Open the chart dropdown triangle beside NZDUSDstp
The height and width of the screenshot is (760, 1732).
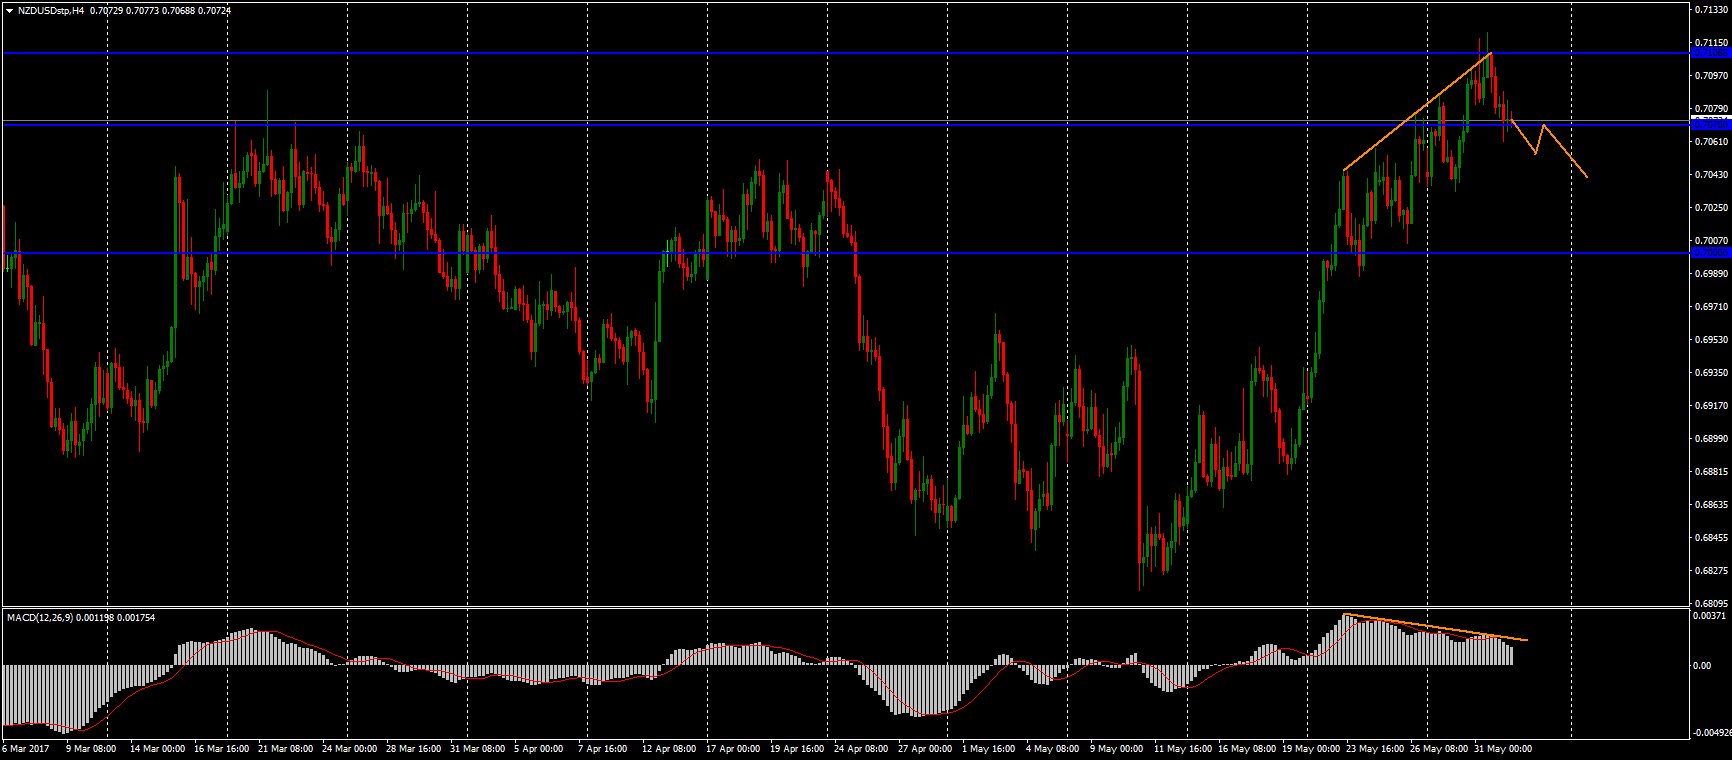pos(9,10)
